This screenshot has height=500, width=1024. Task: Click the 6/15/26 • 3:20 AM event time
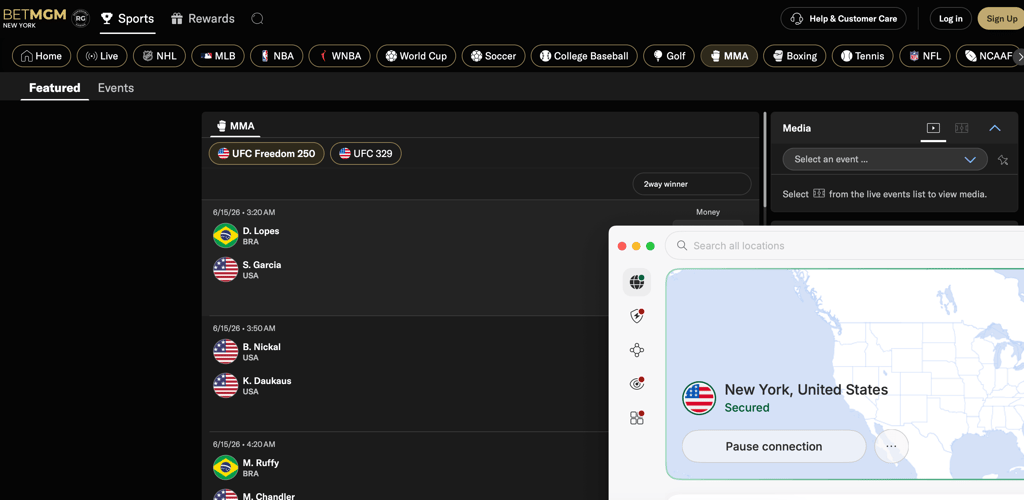click(244, 212)
